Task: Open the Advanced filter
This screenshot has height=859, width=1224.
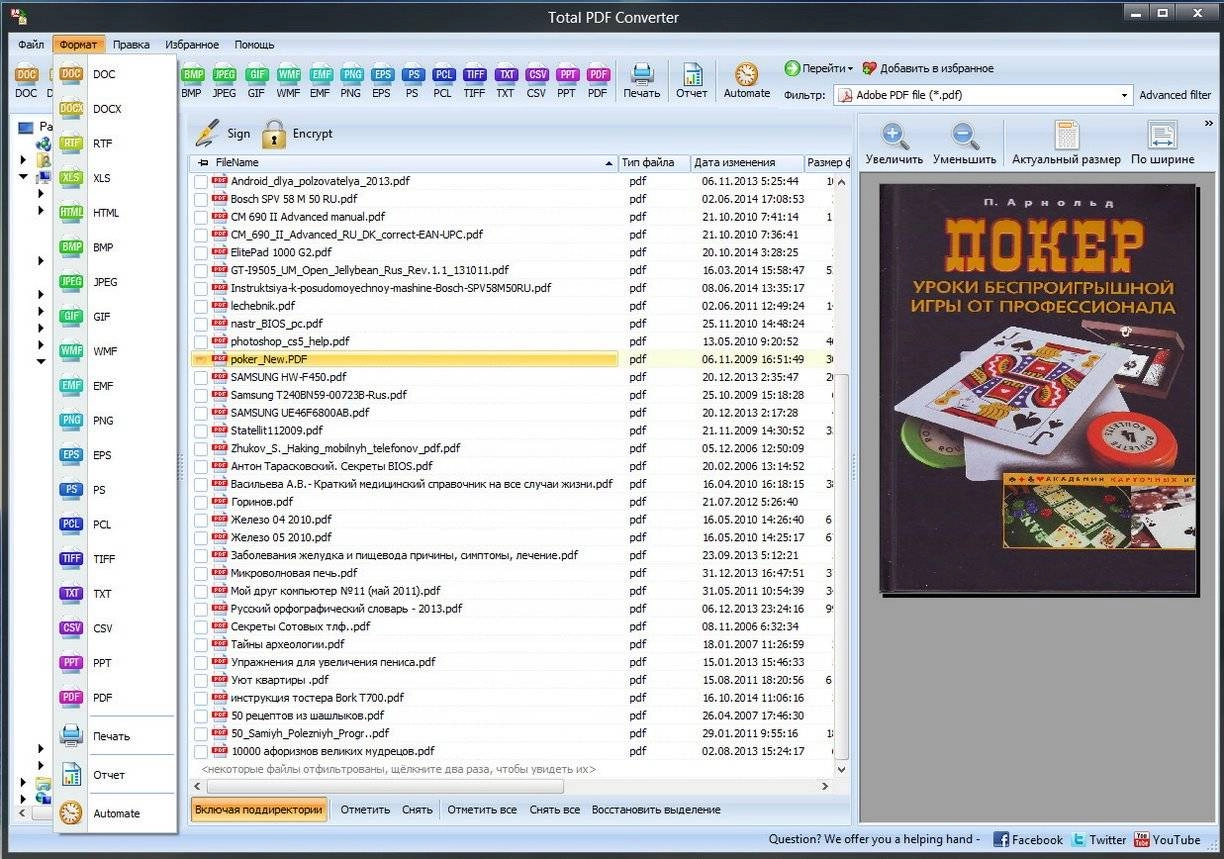Action: point(1175,95)
